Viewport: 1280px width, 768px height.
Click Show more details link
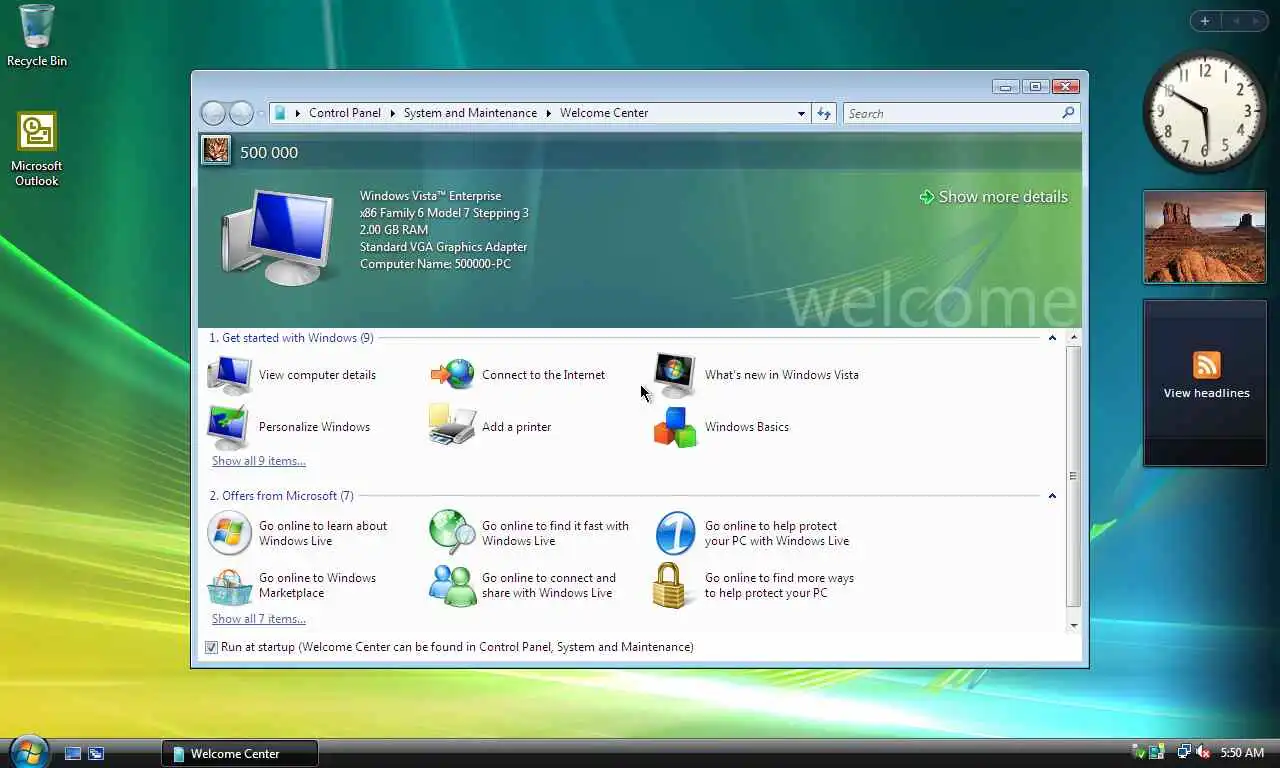tap(1003, 197)
